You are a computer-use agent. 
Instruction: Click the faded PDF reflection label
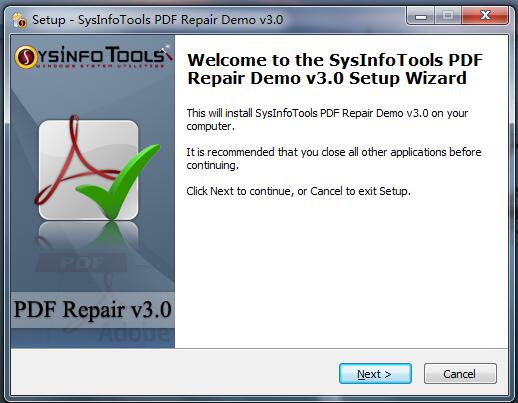[82, 263]
